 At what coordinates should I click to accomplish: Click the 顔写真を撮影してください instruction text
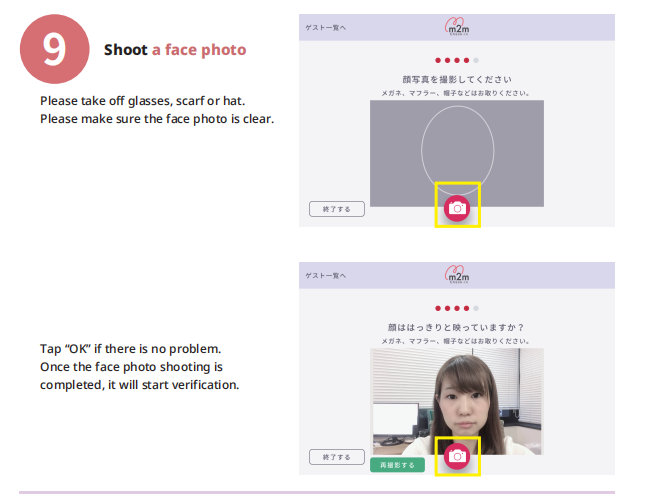click(x=456, y=79)
